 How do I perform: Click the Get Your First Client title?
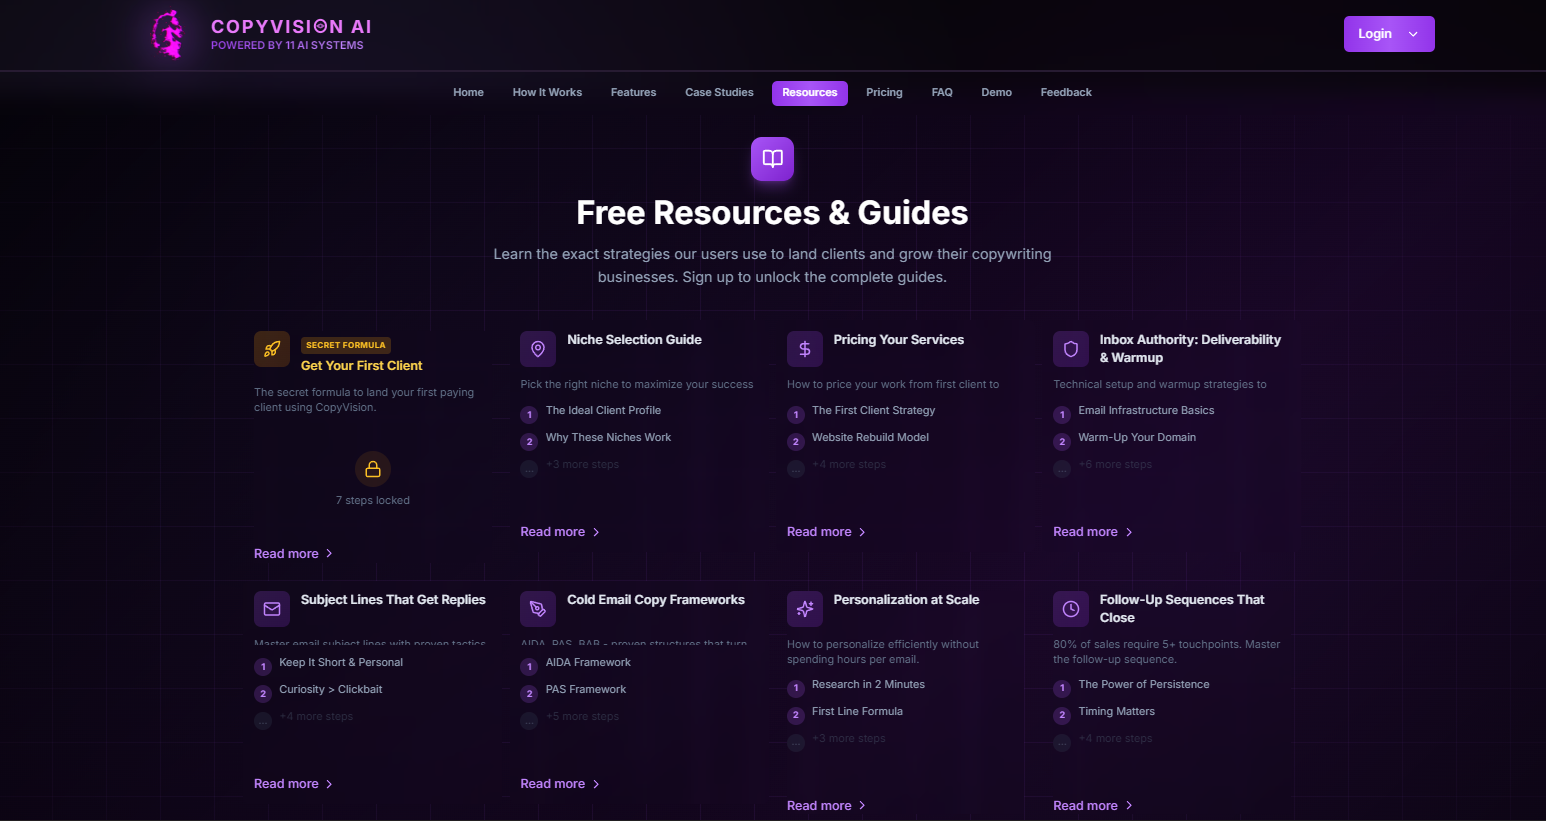(x=362, y=366)
